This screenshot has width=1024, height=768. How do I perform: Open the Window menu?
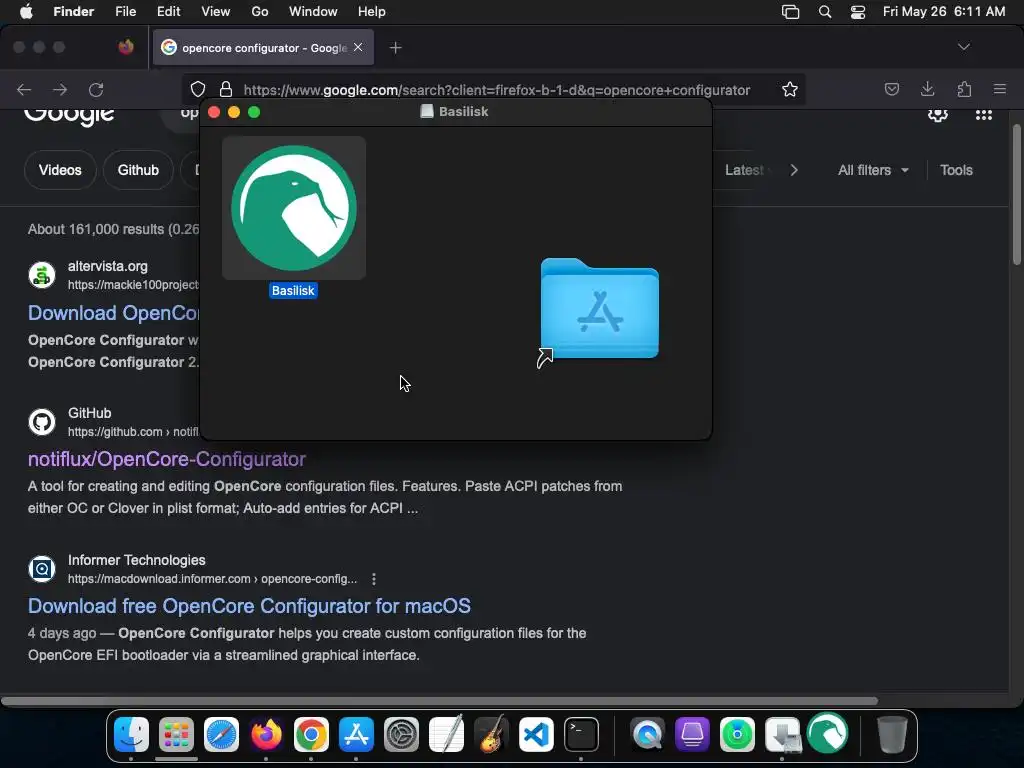(313, 12)
